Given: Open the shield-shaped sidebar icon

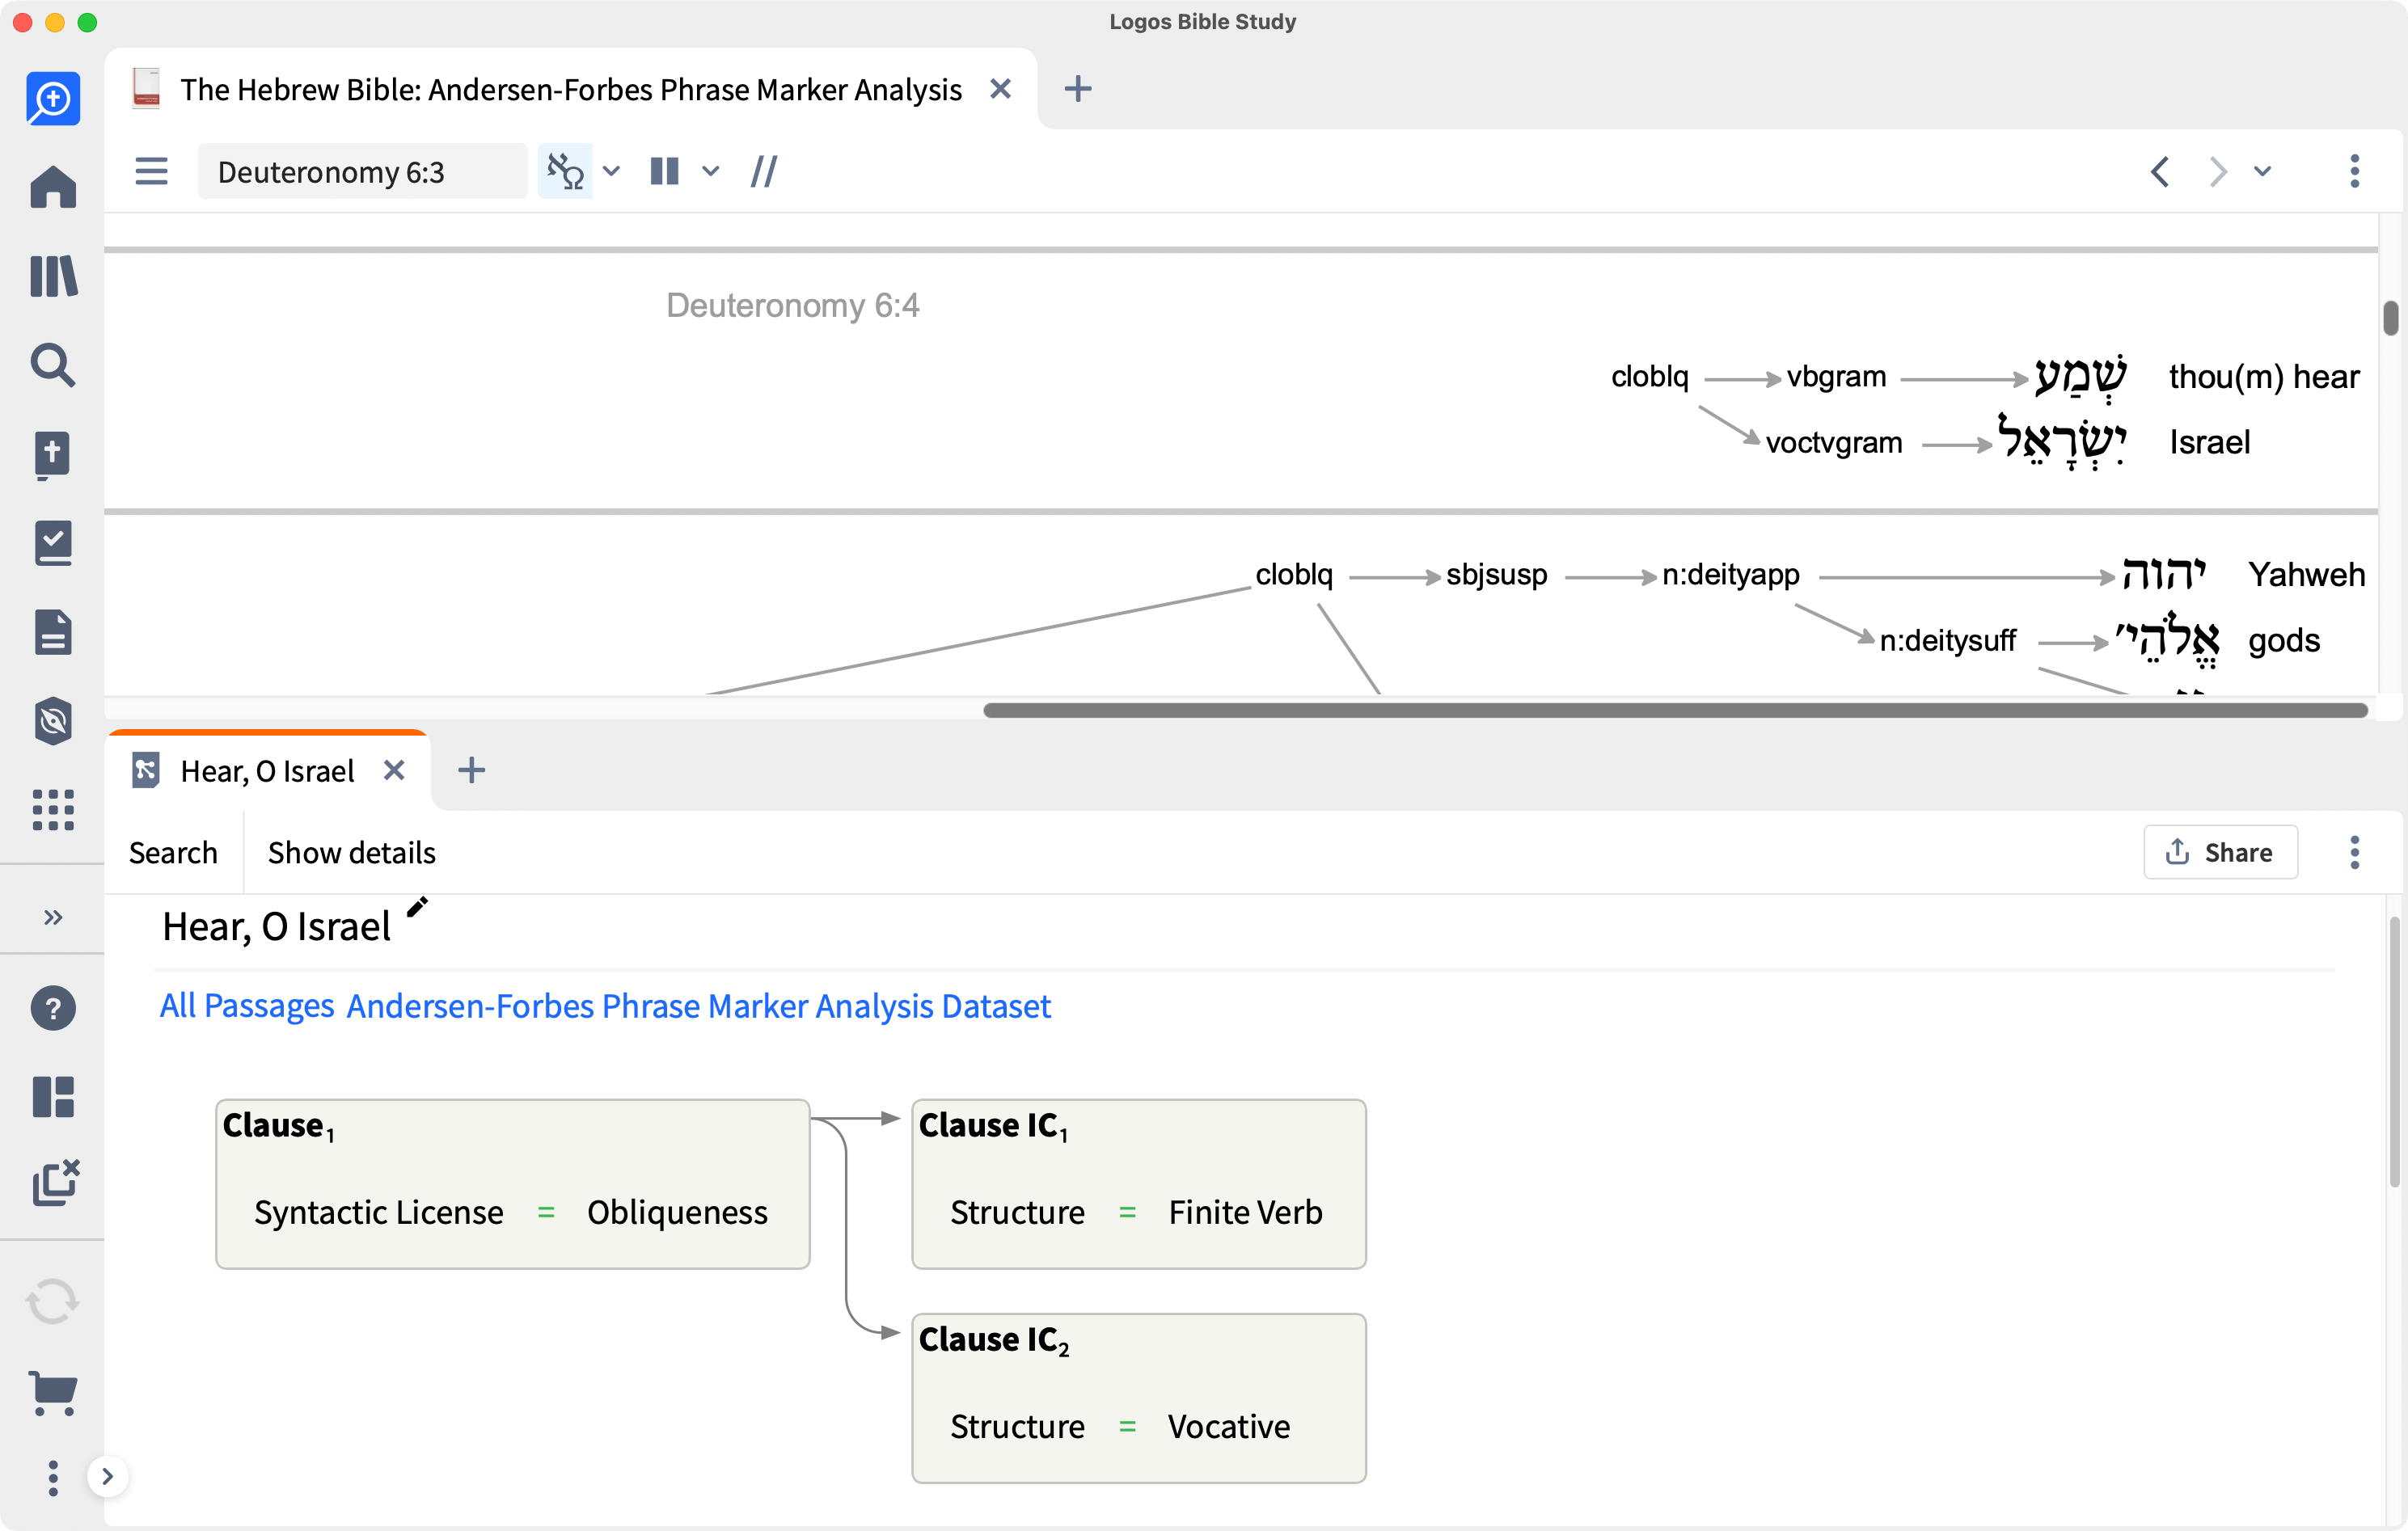Looking at the screenshot, I should pos(53,721).
